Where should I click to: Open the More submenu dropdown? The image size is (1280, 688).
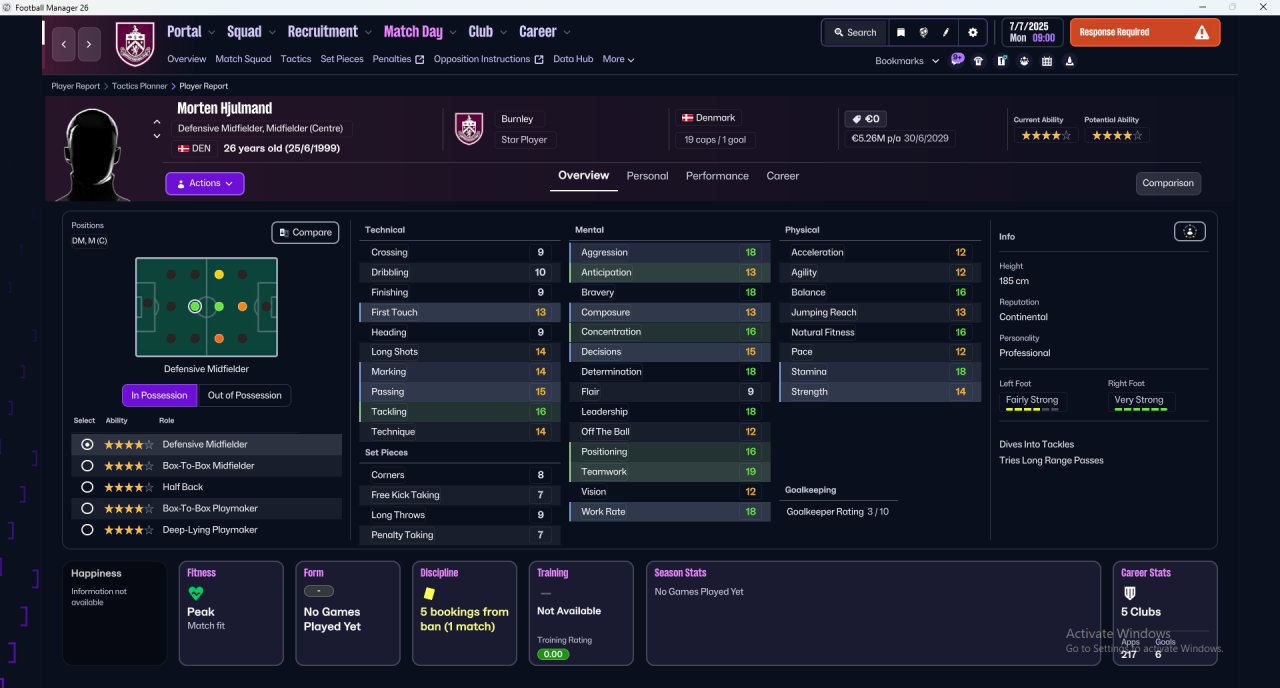pyautogui.click(x=618, y=59)
